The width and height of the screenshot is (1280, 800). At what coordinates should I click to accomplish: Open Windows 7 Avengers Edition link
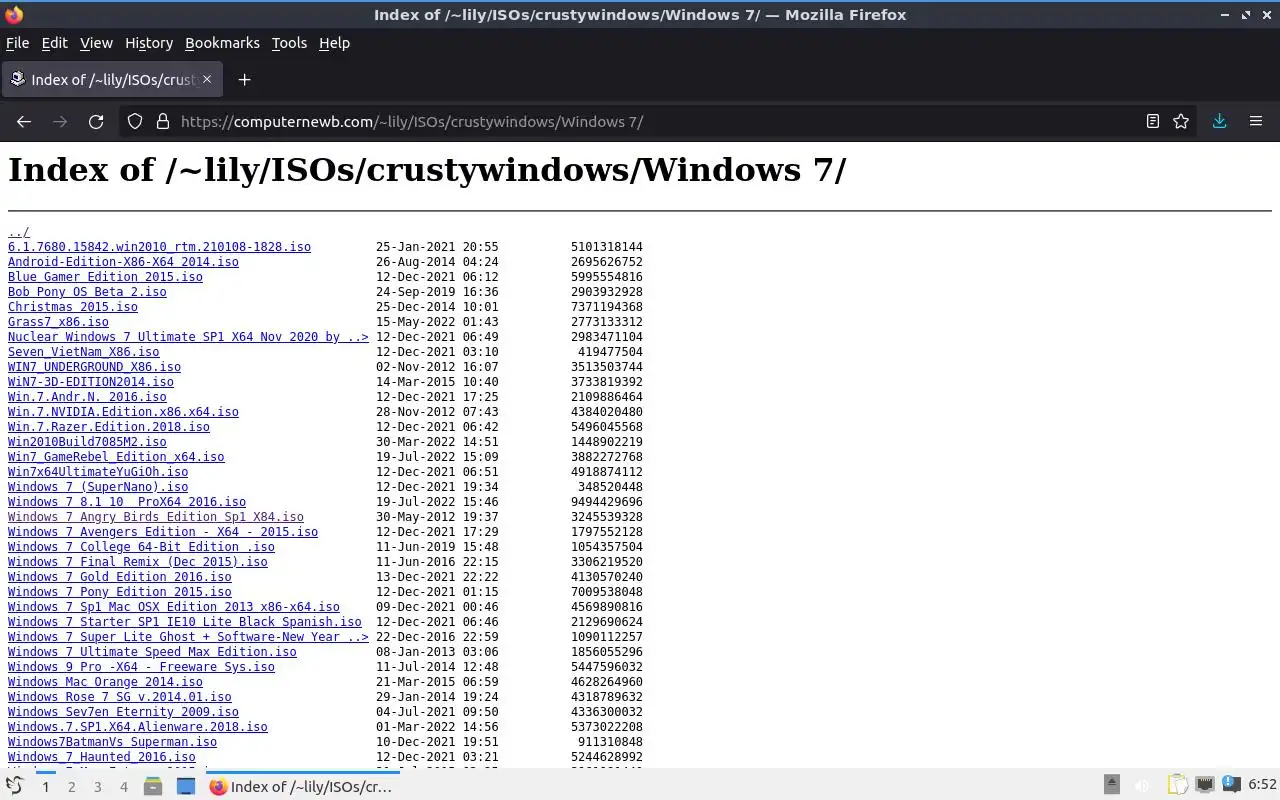click(x=163, y=532)
